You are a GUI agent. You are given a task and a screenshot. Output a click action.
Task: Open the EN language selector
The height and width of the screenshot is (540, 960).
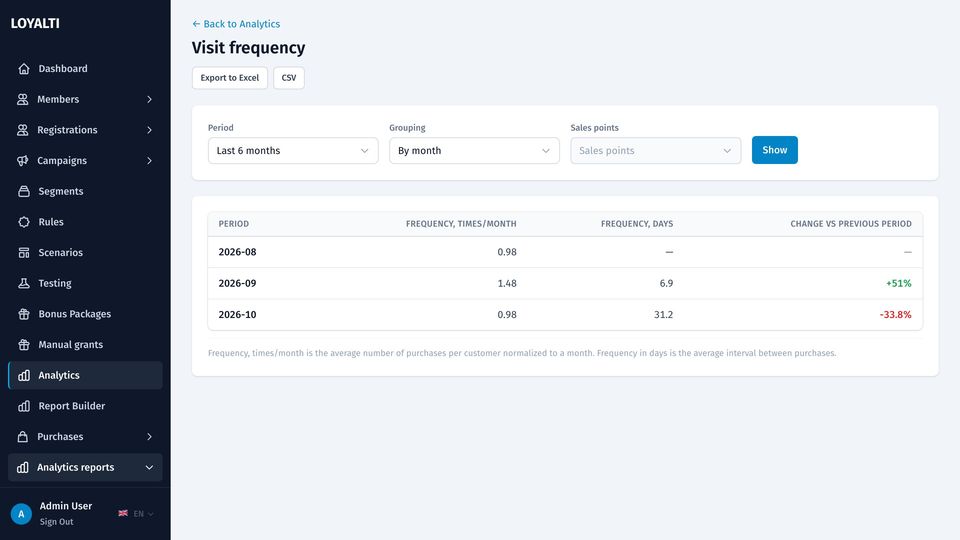pos(143,514)
